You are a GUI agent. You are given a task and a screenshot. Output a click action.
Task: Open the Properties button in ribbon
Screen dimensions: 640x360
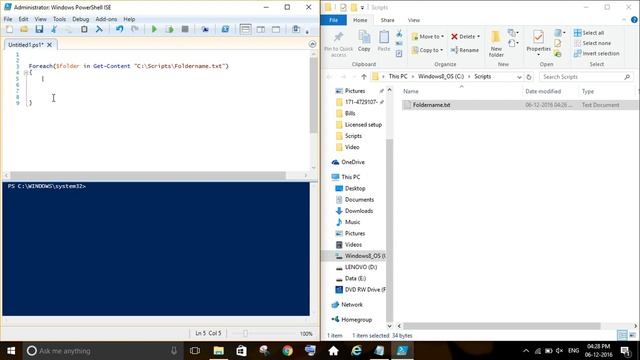click(x=538, y=40)
